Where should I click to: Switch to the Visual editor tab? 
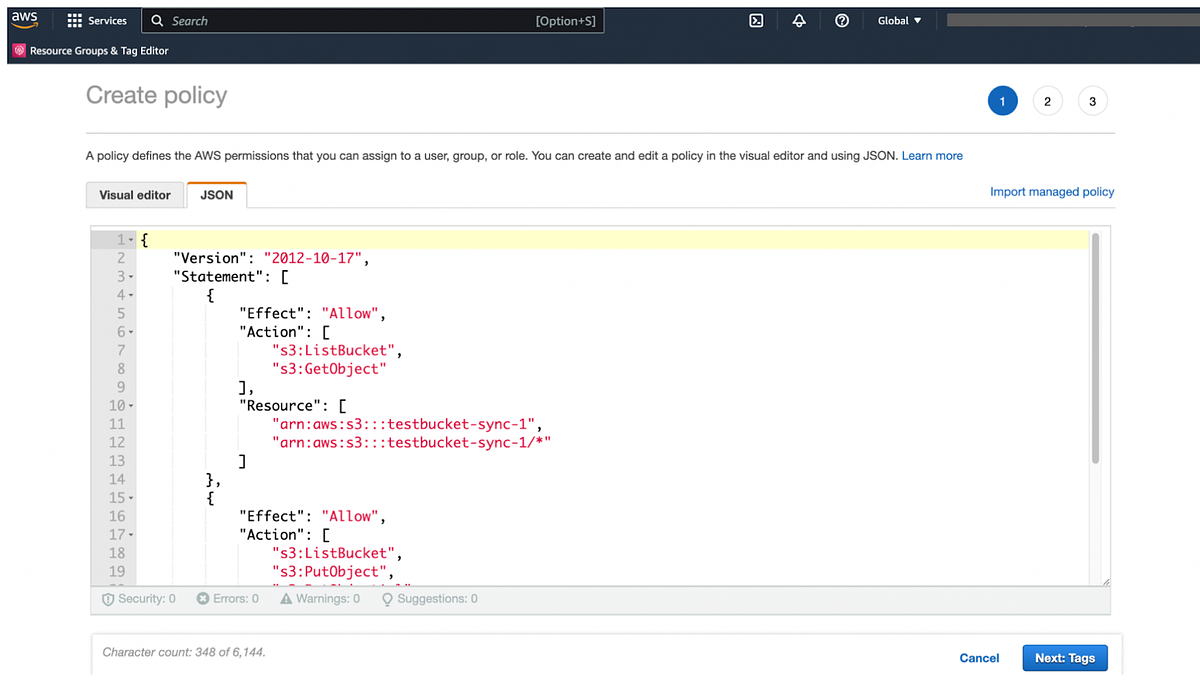(134, 195)
